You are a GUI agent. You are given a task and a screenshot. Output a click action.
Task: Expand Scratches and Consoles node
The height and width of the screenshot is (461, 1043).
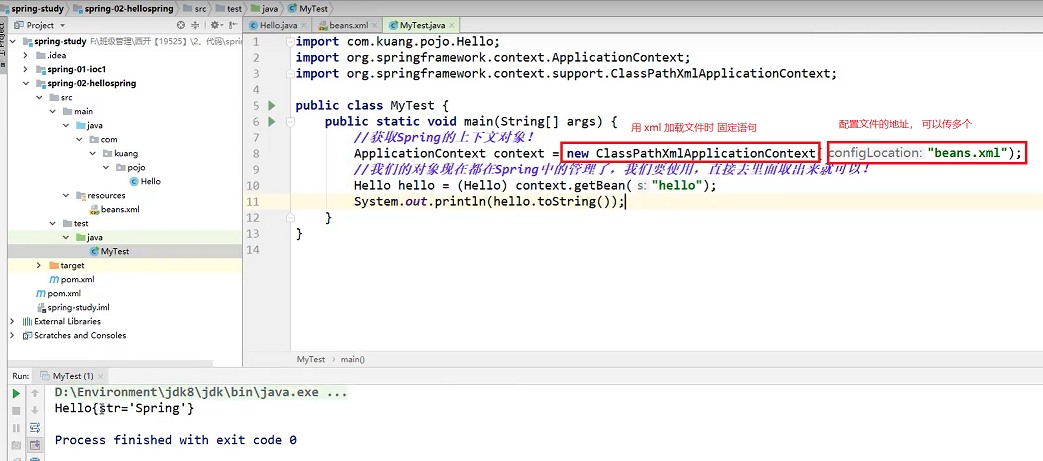point(12,335)
